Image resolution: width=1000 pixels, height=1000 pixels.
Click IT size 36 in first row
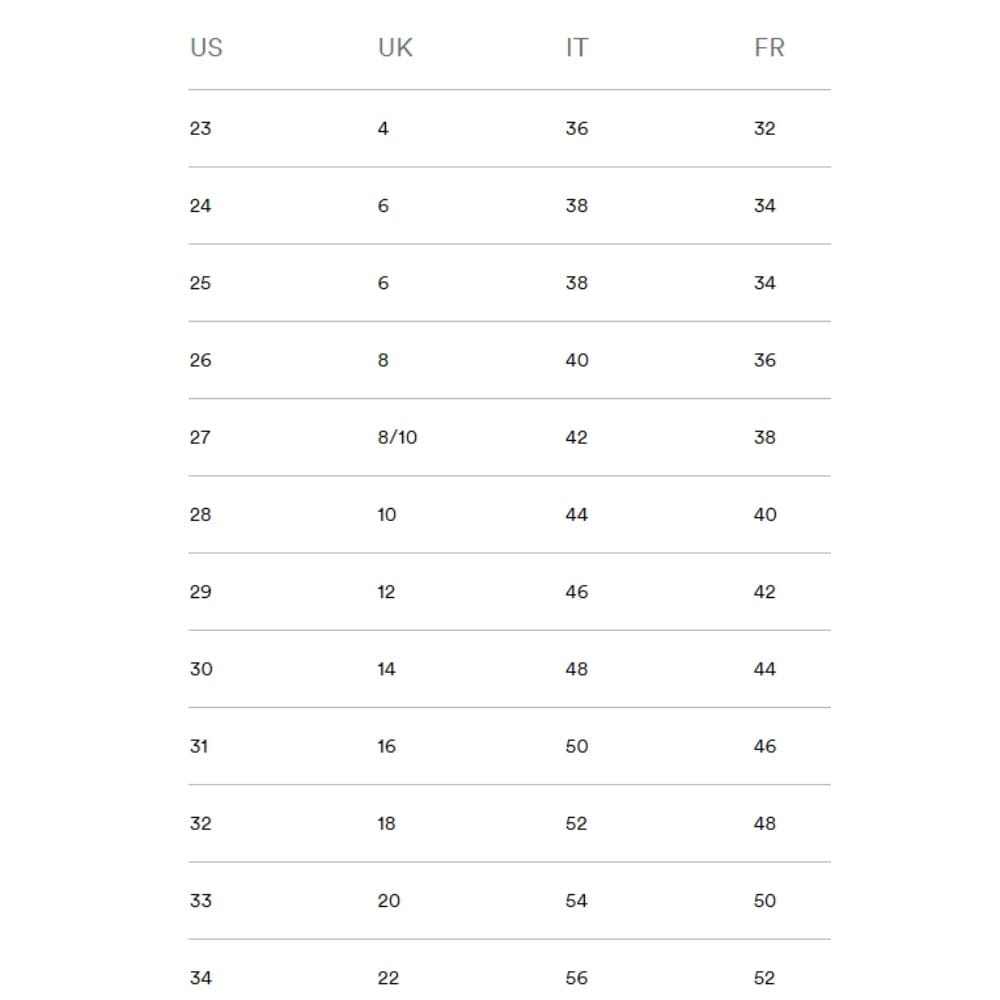point(577,128)
